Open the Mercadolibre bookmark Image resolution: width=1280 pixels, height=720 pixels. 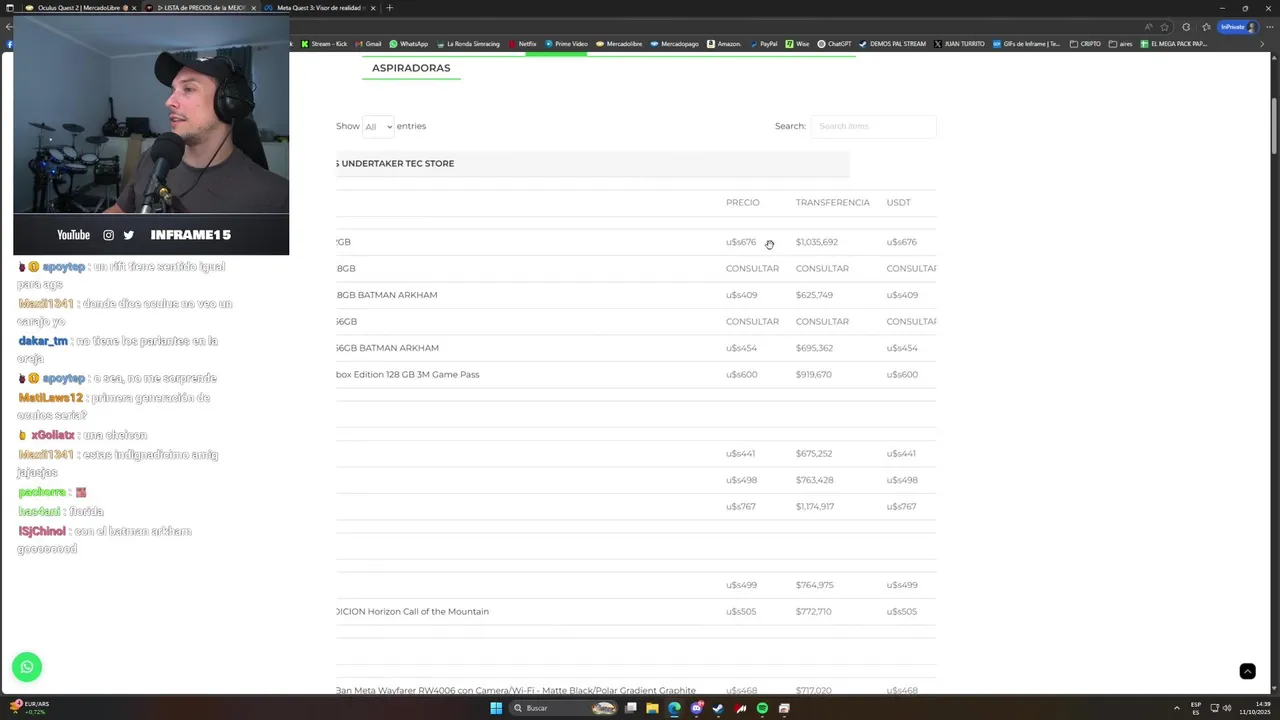619,44
